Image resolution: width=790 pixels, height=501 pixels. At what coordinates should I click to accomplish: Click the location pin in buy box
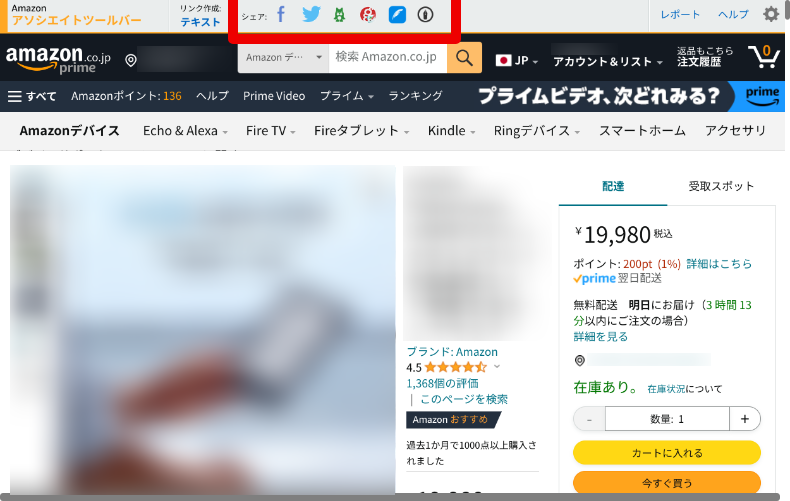pos(579,360)
